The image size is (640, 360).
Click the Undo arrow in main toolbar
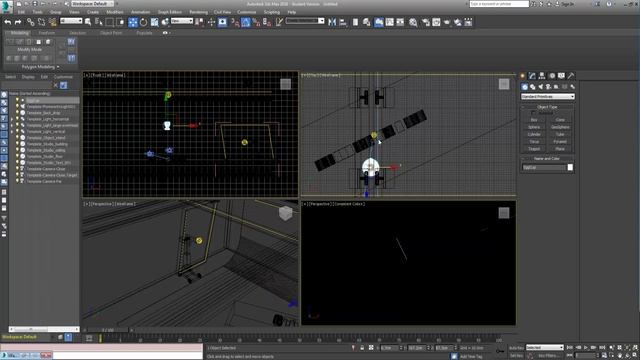pyautogui.click(x=7, y=22)
